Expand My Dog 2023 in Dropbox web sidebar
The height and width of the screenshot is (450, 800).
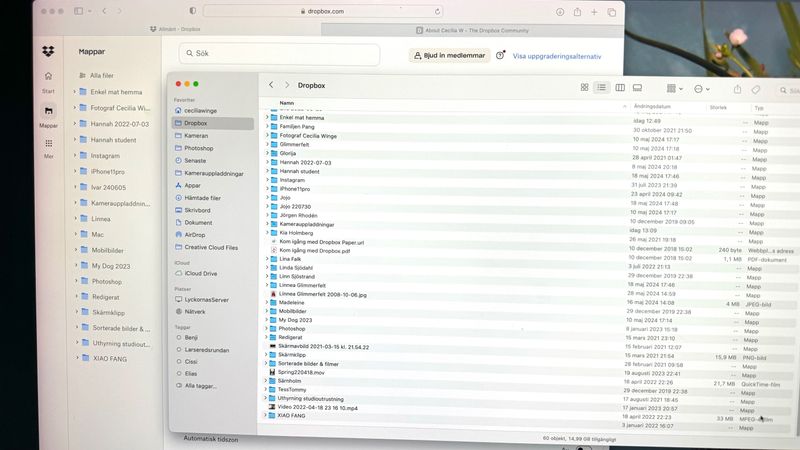(76, 265)
